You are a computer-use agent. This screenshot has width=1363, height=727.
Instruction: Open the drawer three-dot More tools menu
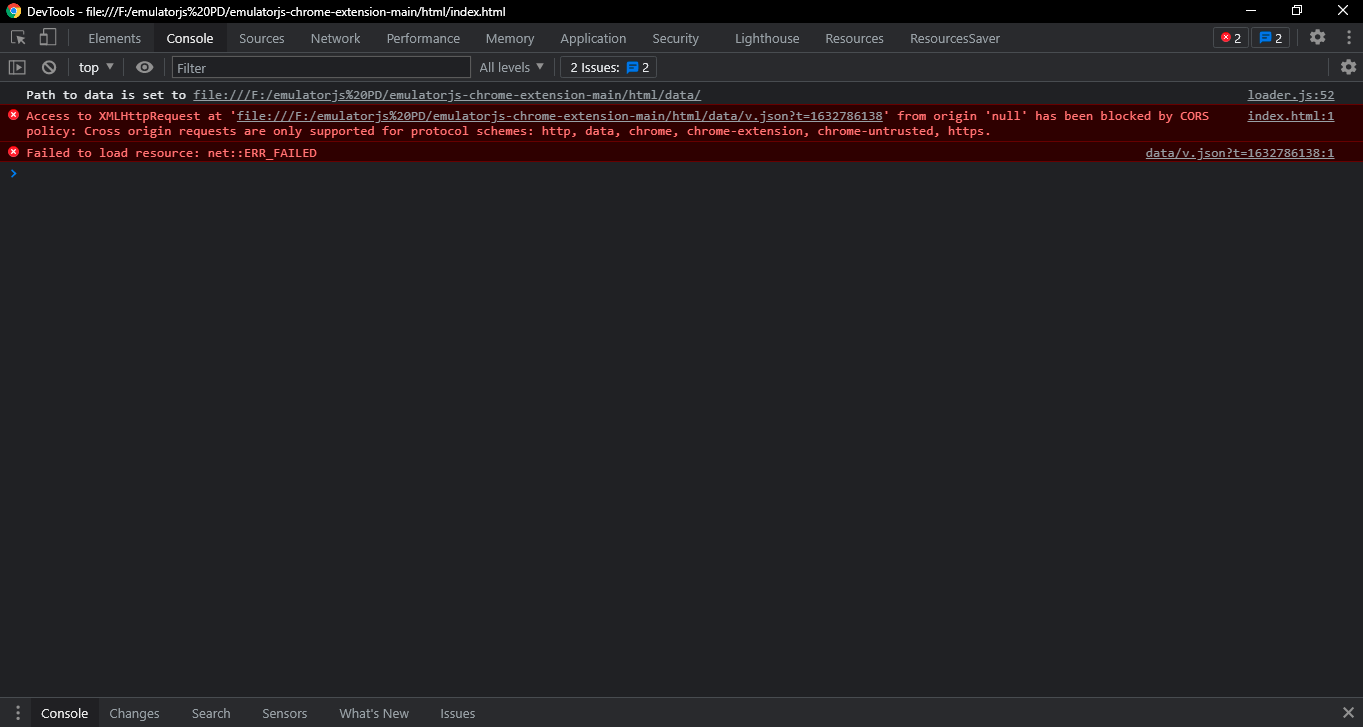16,713
